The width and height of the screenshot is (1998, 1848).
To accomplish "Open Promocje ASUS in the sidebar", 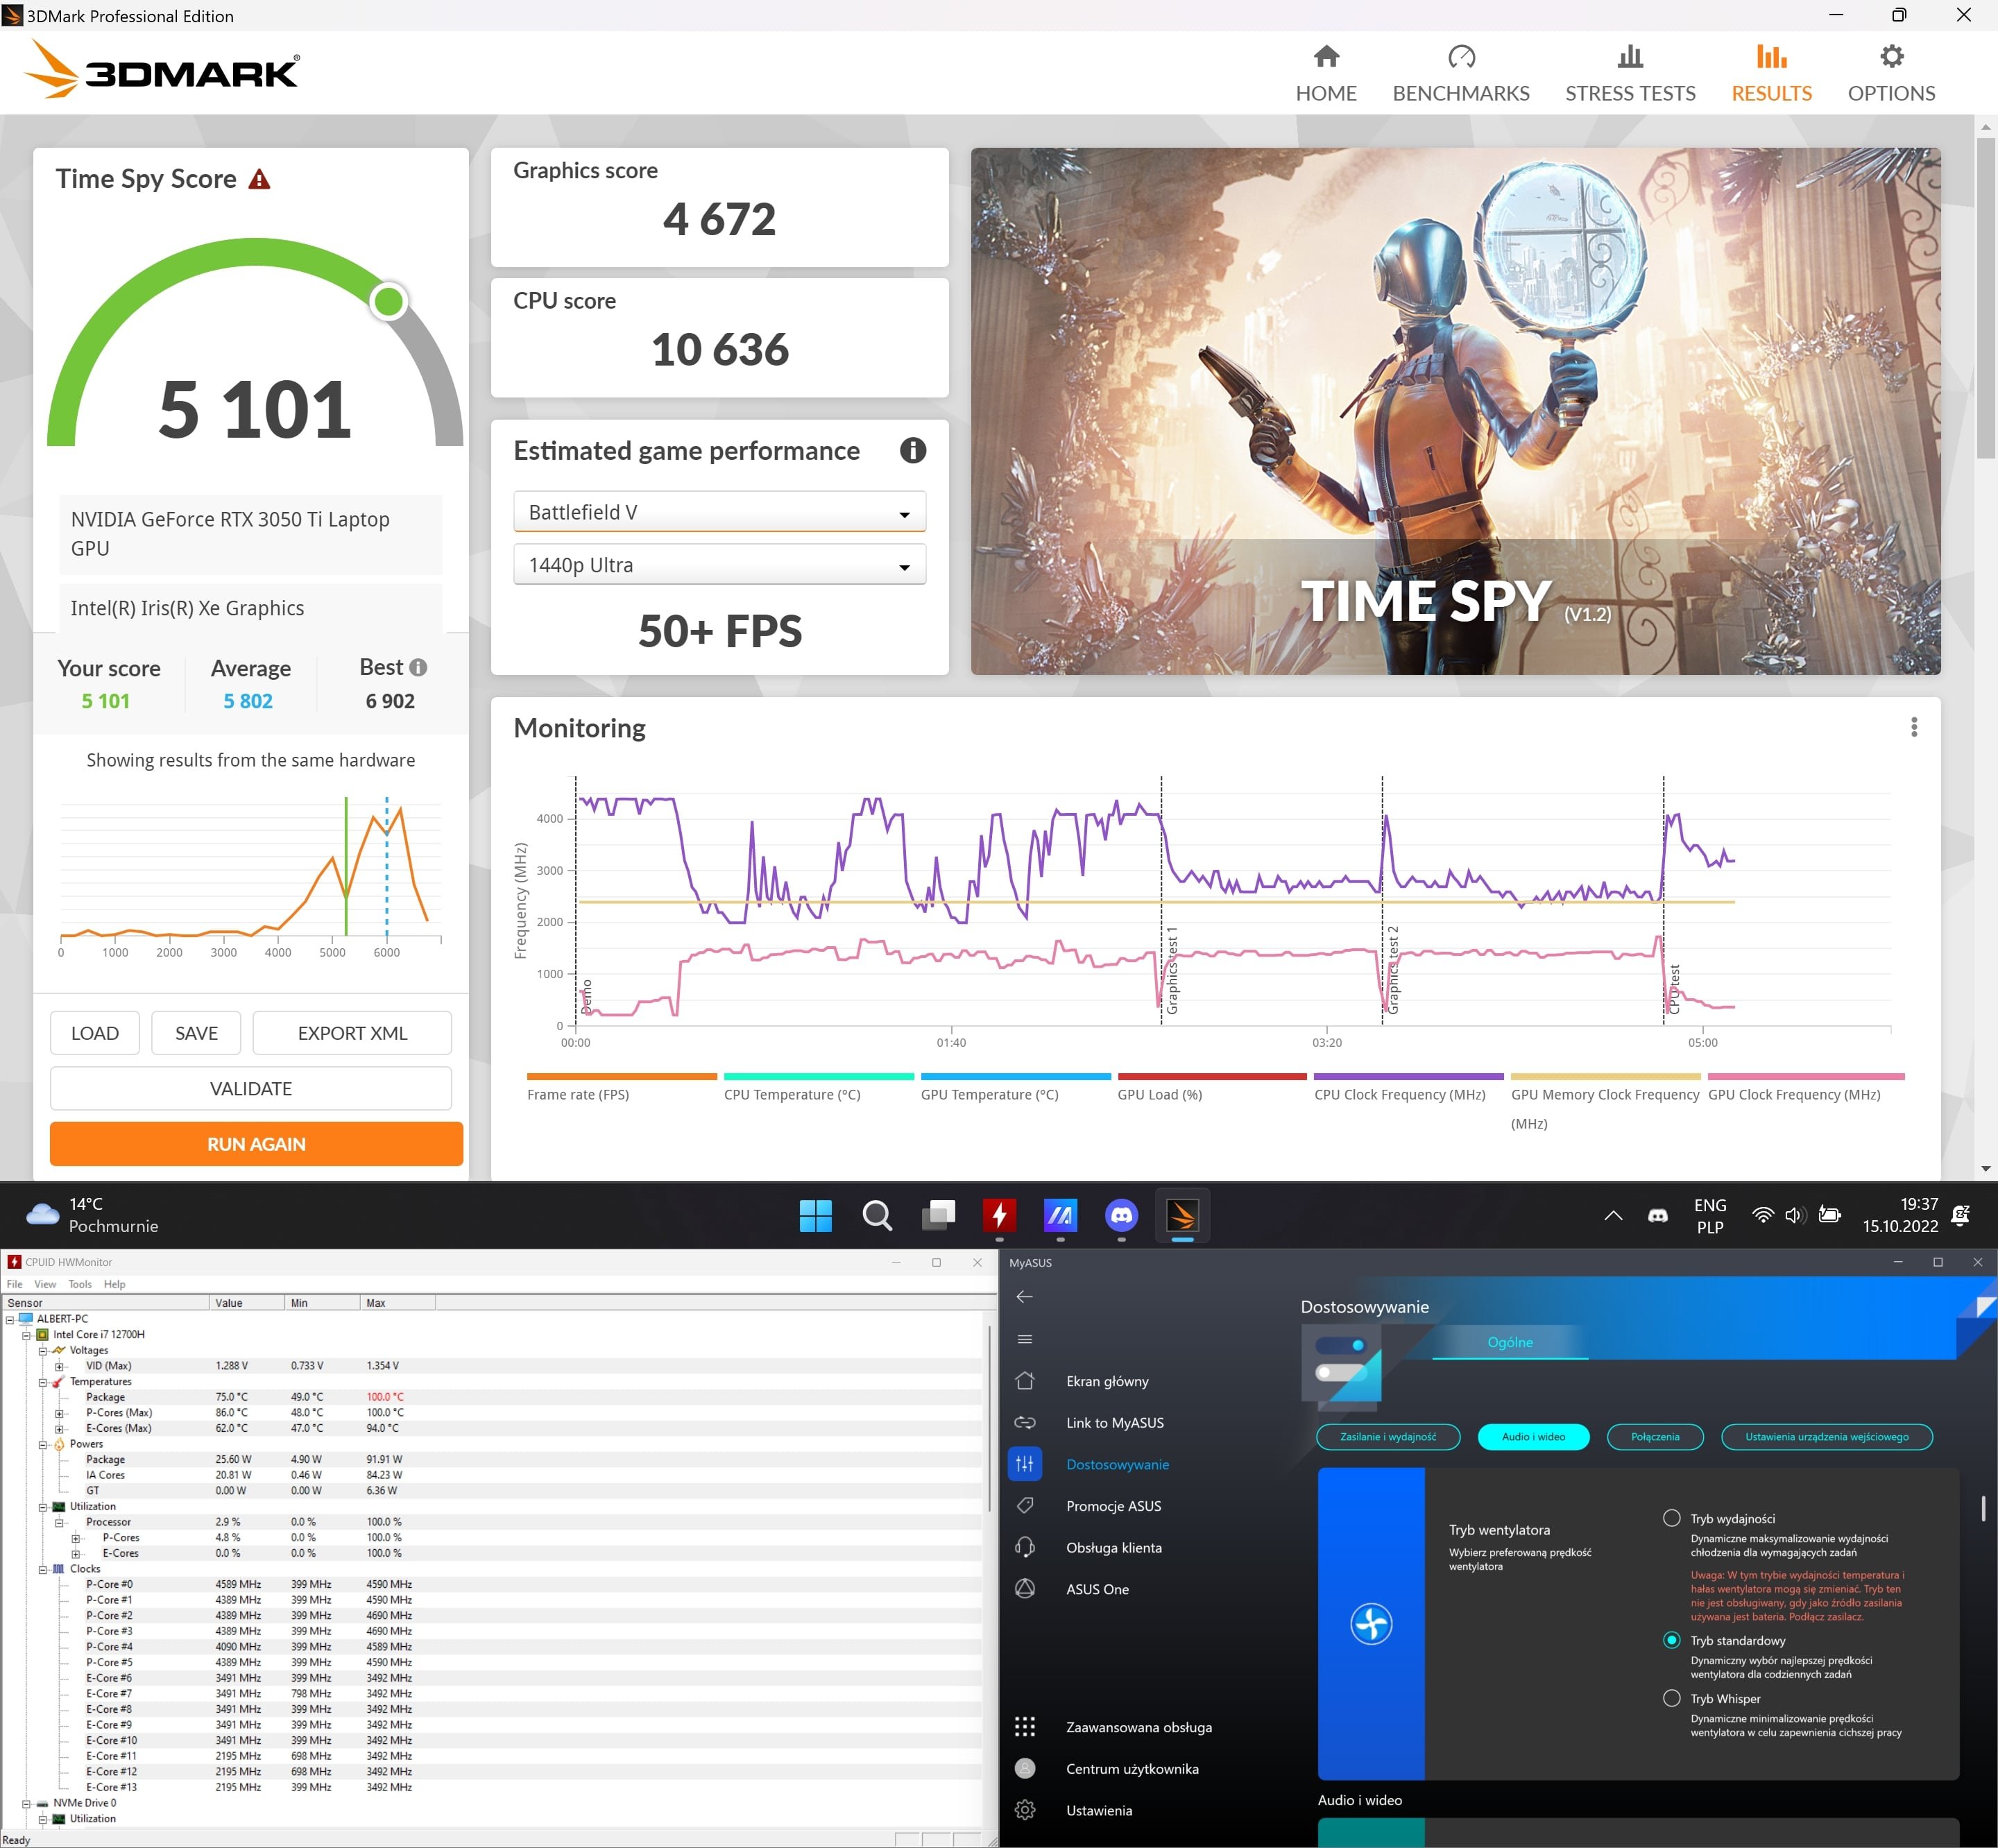I will 1113,1506.
